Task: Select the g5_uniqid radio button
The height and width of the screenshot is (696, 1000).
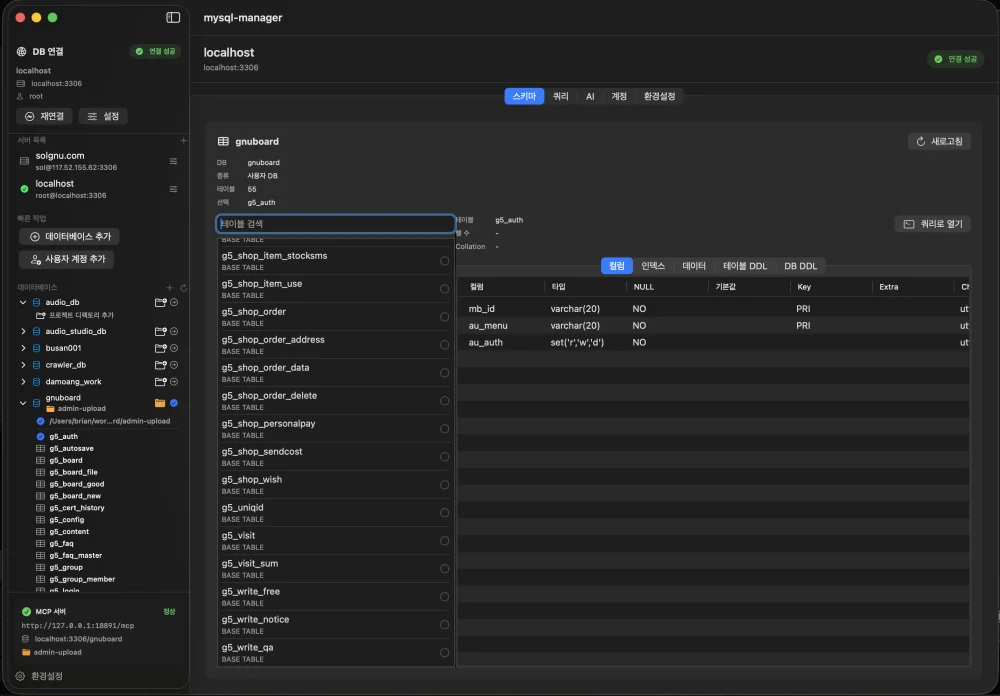Action: (x=445, y=513)
